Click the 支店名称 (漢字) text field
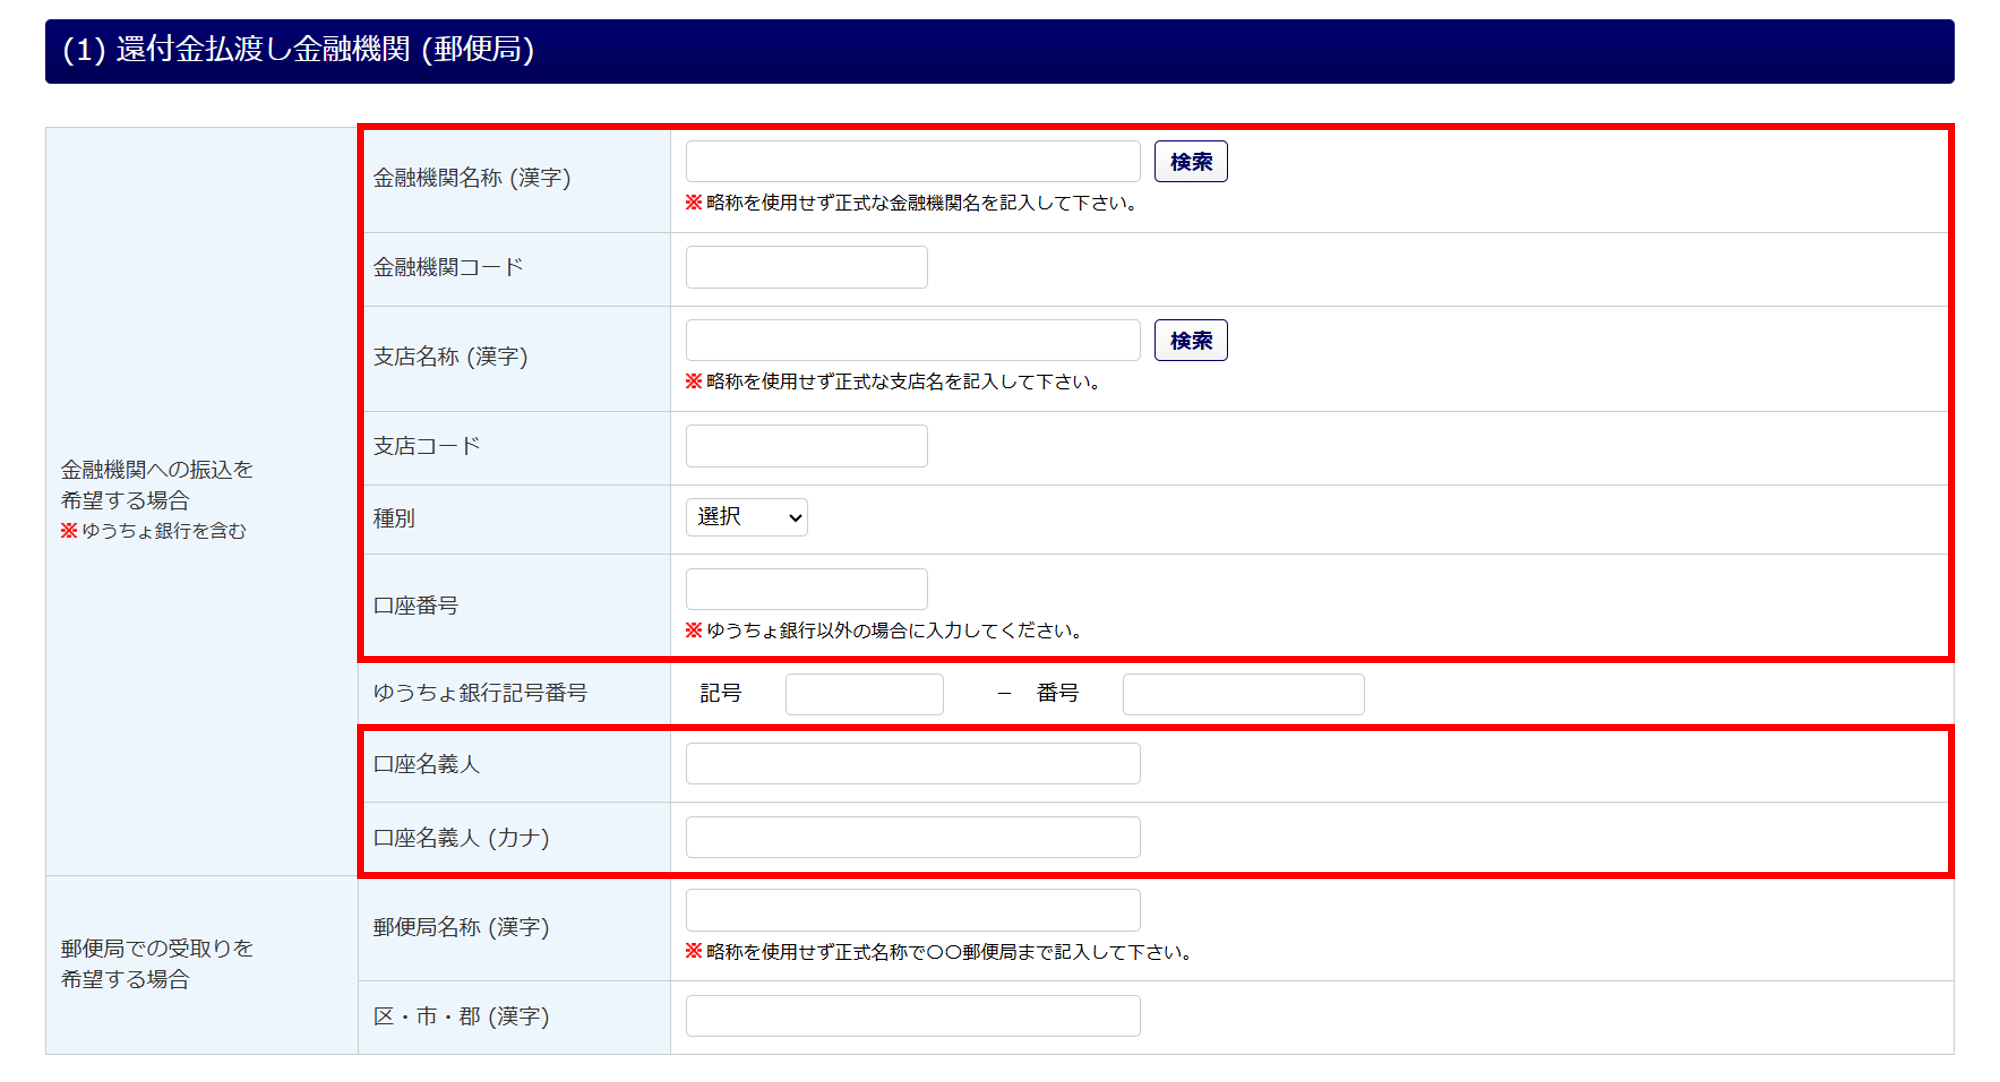The height and width of the screenshot is (1082, 2000). (x=912, y=341)
